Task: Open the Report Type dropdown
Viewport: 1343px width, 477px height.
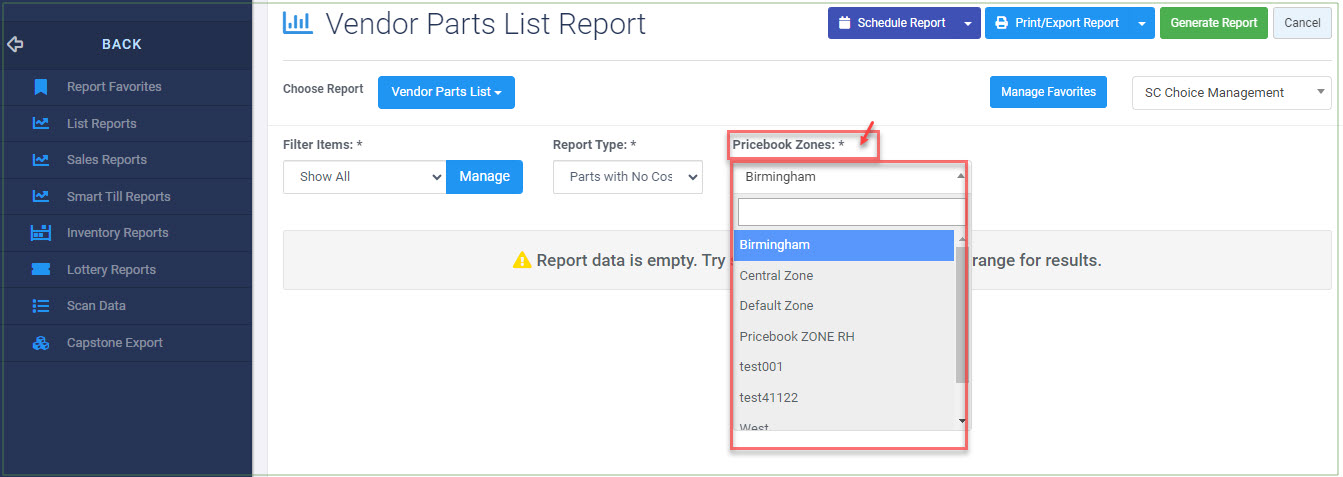Action: point(627,177)
